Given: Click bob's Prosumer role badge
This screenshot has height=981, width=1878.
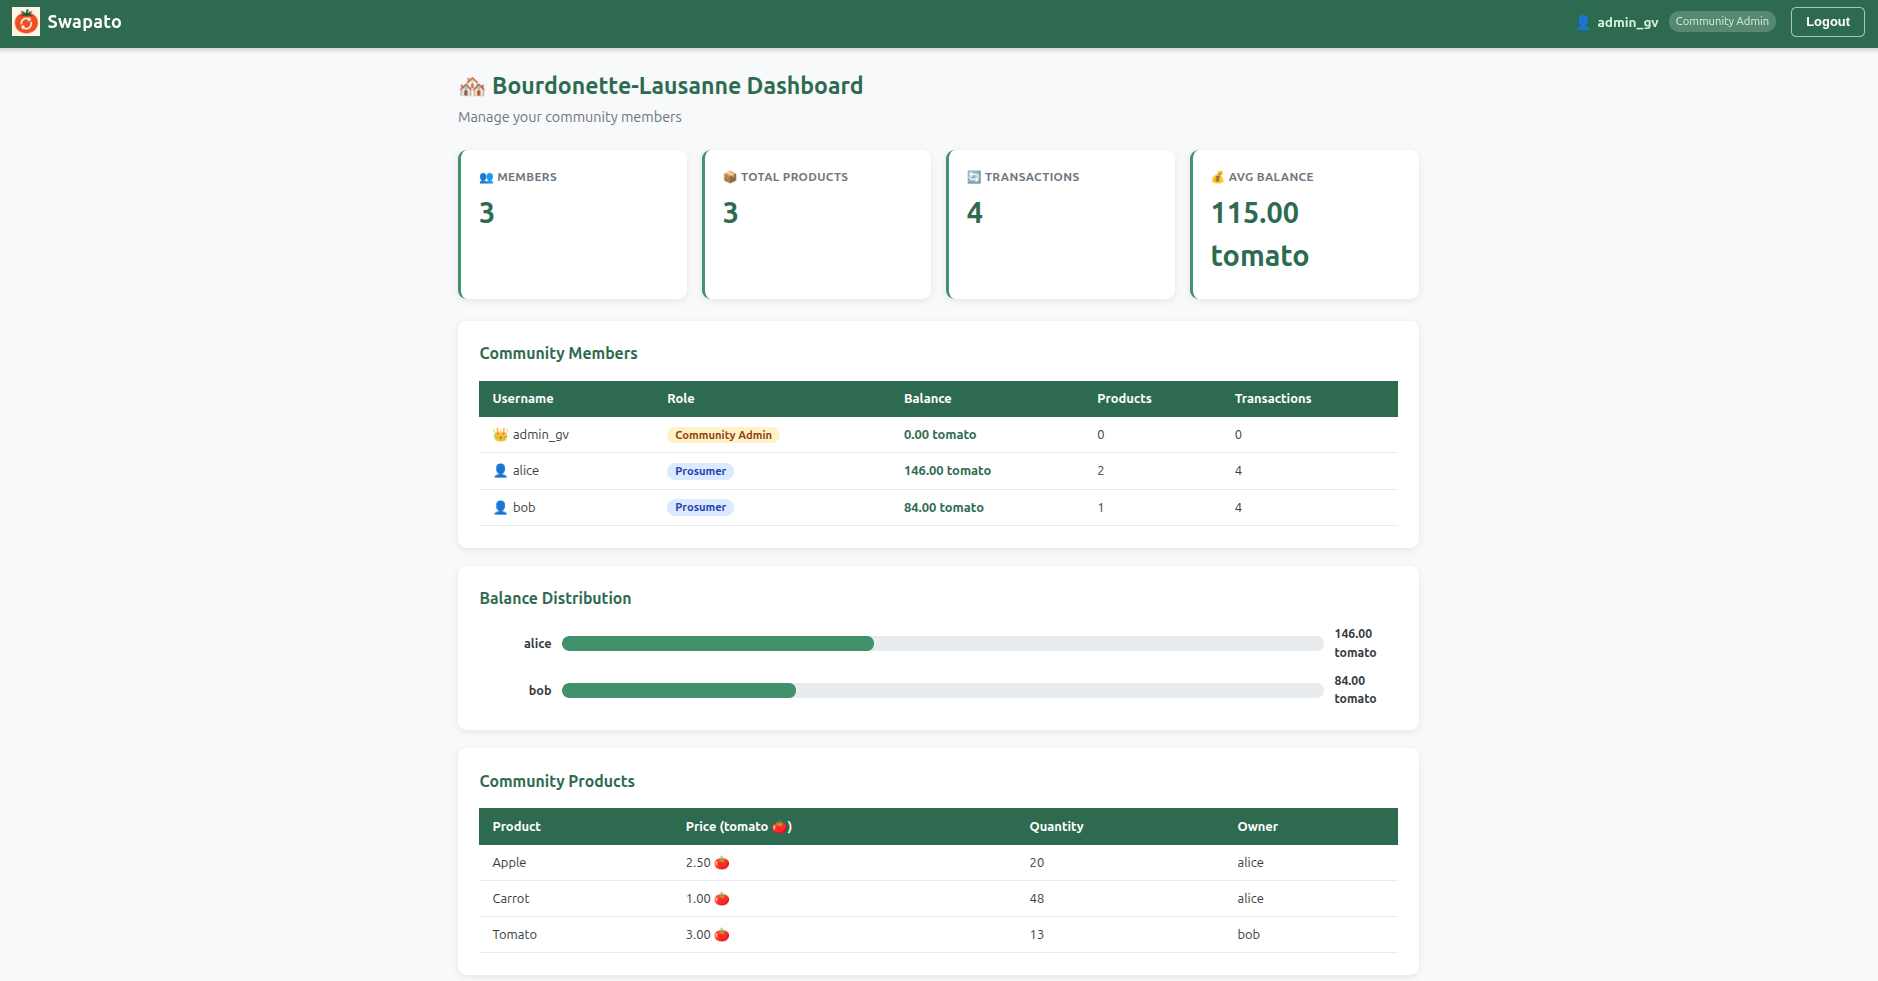Looking at the screenshot, I should (x=700, y=508).
